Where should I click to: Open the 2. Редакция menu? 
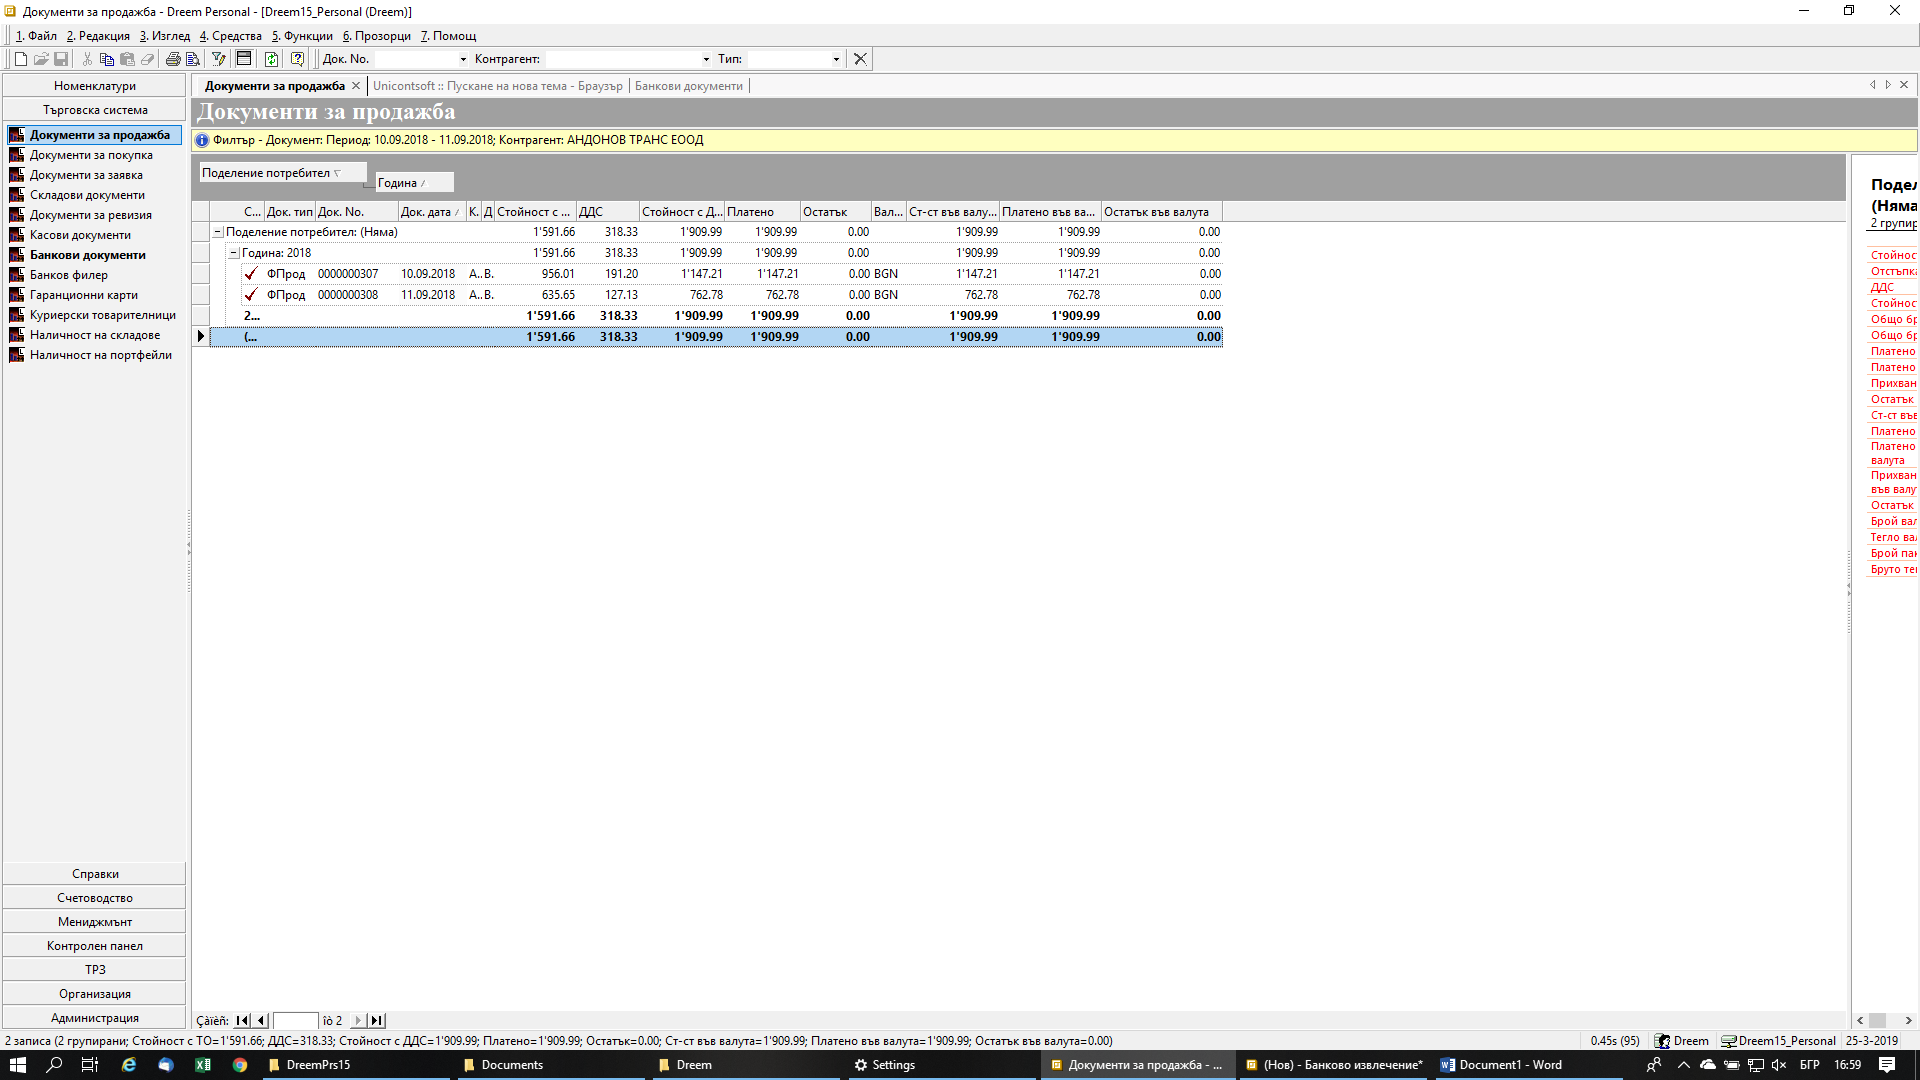[98, 36]
